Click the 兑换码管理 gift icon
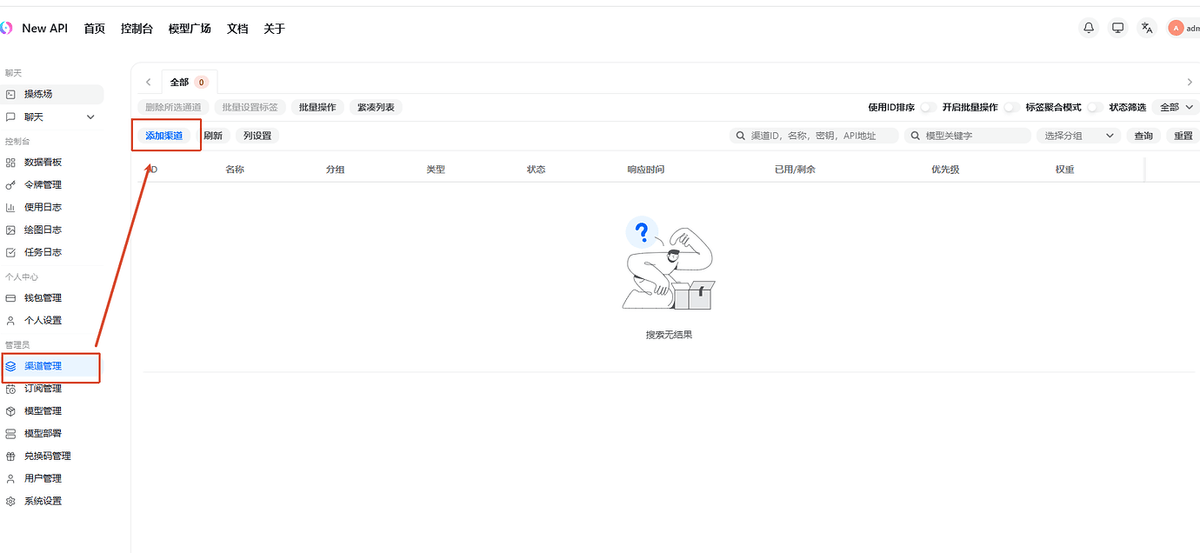Viewport: 1200px width, 553px height. [x=11, y=456]
